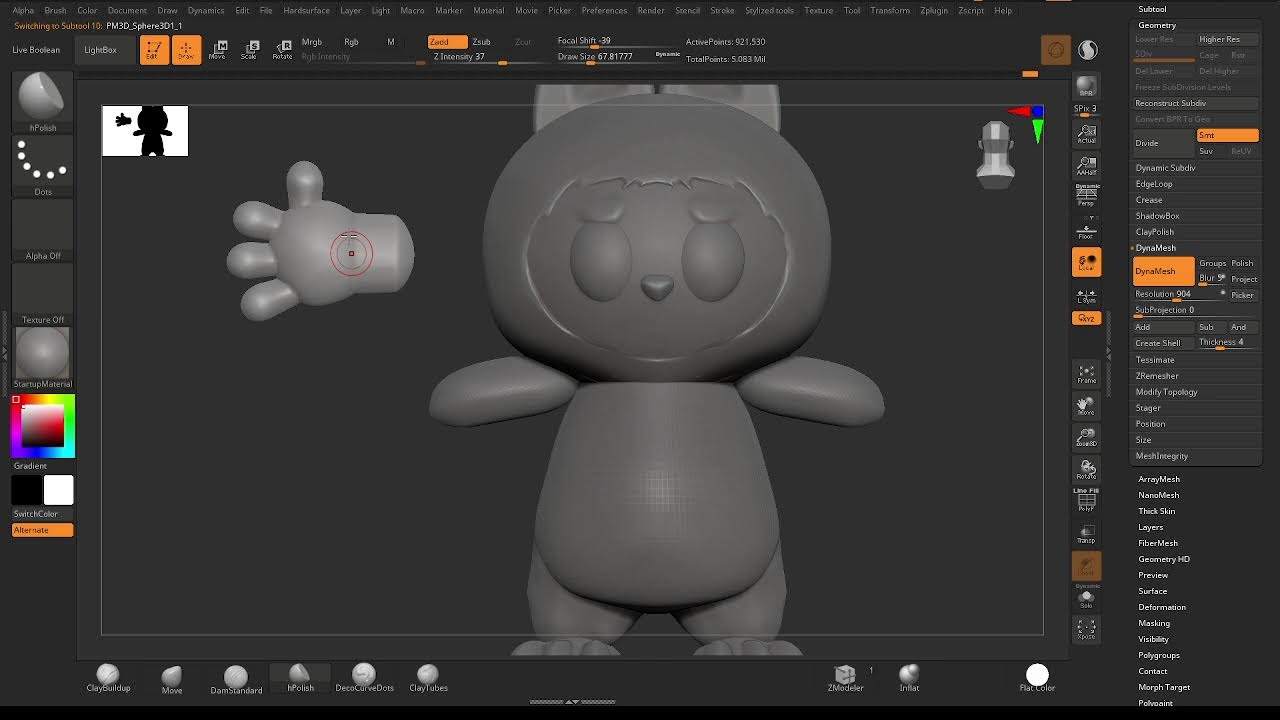Expand the Deformation subpalette
1280x720 pixels.
coord(1162,607)
